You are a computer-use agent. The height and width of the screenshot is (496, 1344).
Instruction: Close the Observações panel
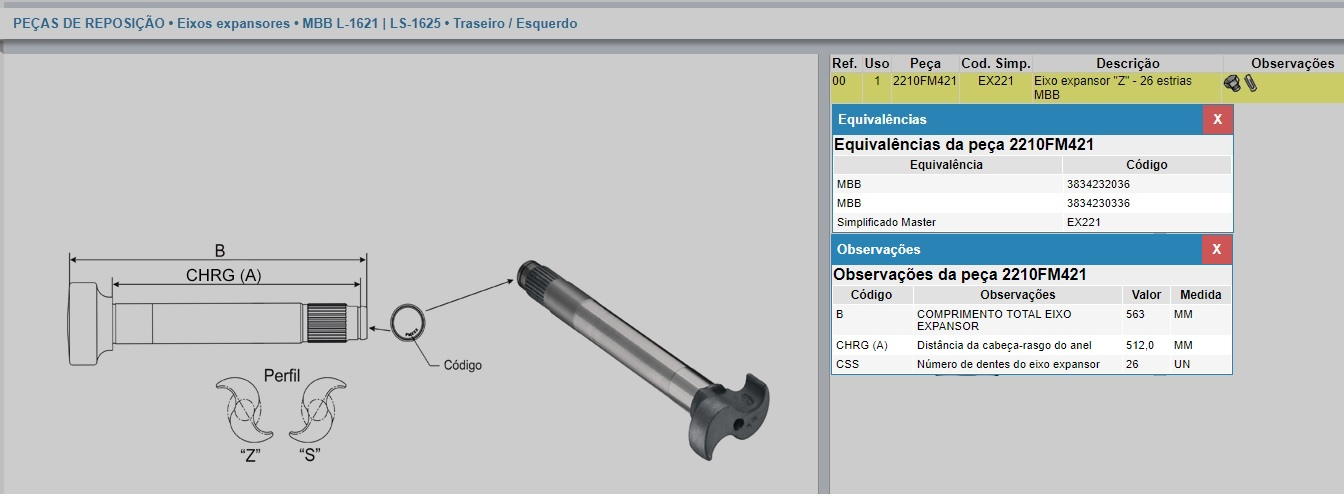1217,249
